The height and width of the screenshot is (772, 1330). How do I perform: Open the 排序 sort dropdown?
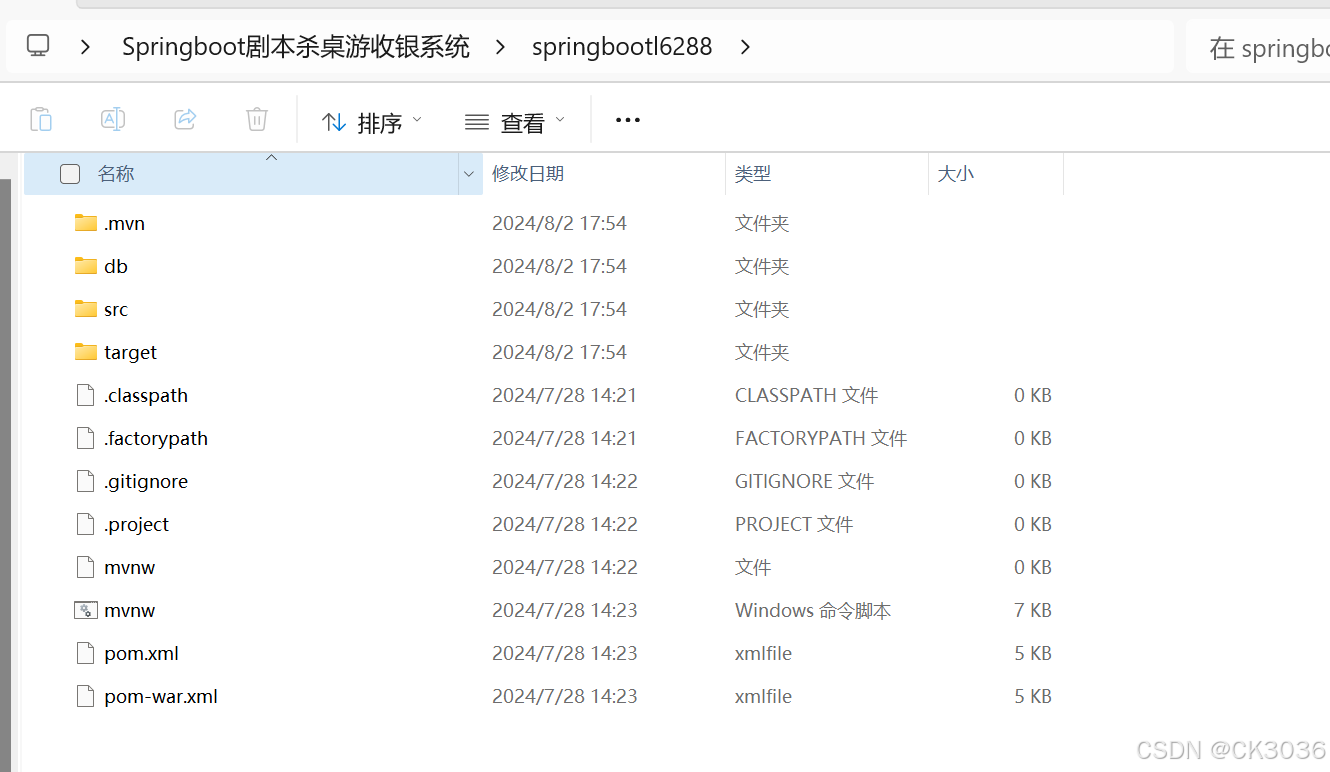371,120
